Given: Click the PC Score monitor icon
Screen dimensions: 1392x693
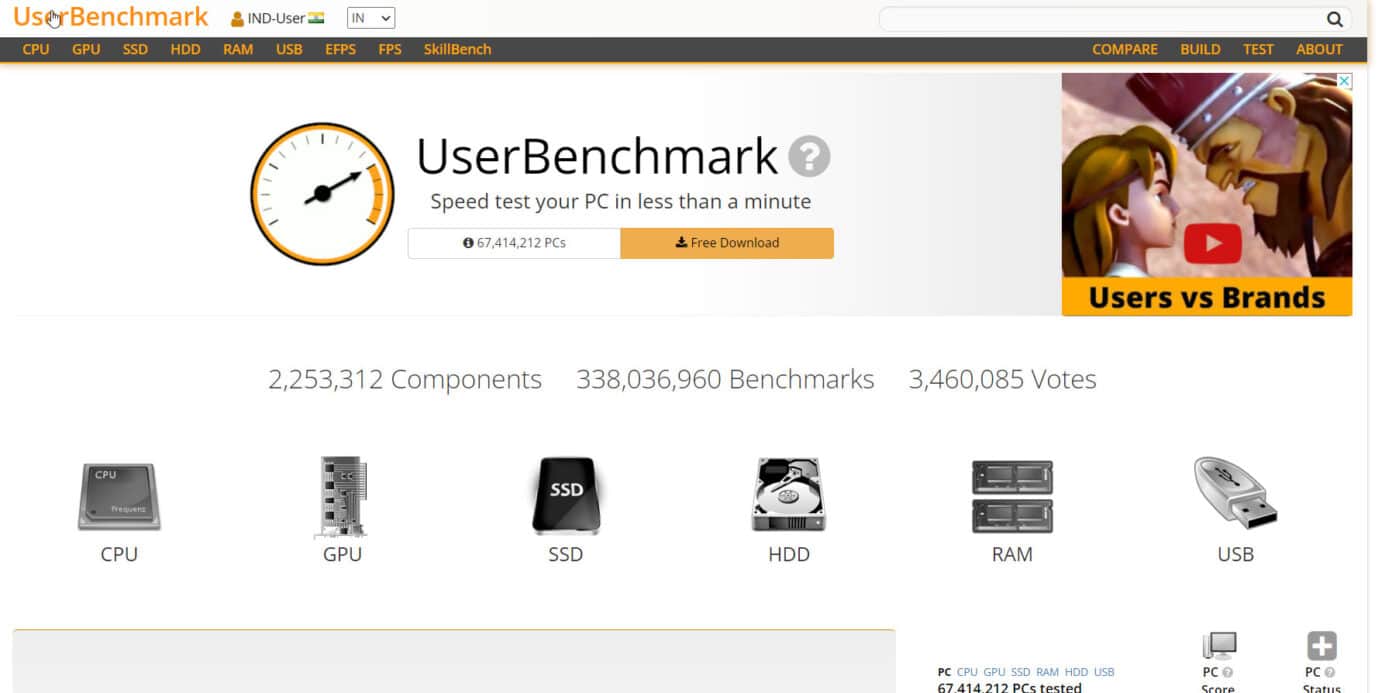Looking at the screenshot, I should [x=1217, y=645].
